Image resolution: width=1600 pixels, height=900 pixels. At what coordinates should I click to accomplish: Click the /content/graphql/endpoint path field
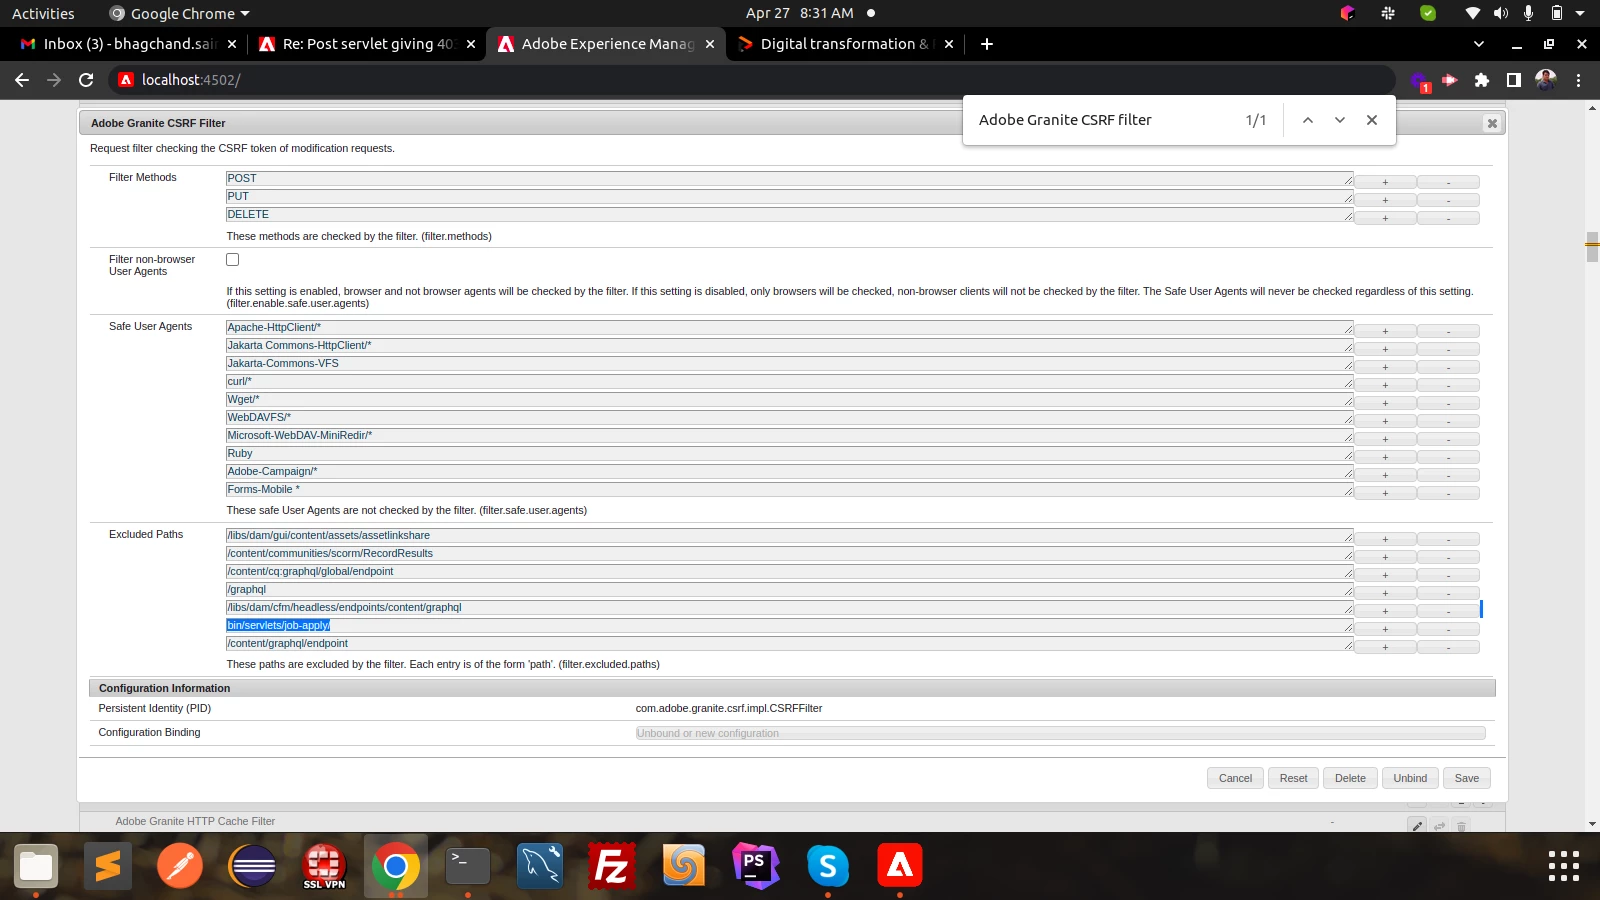[x=789, y=643]
